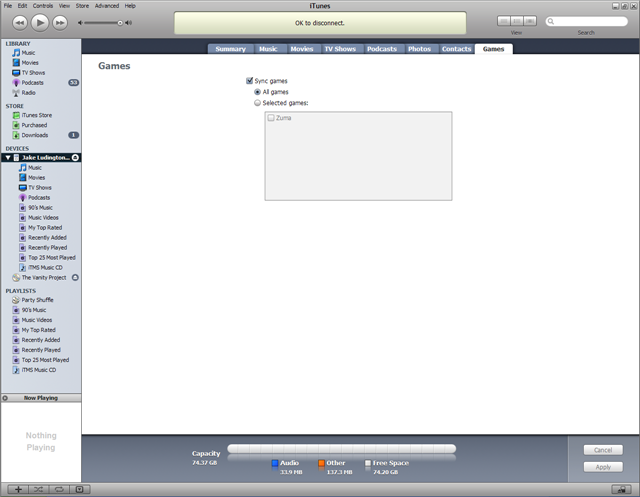
Task: Open the Controls menu
Action: pos(43,6)
